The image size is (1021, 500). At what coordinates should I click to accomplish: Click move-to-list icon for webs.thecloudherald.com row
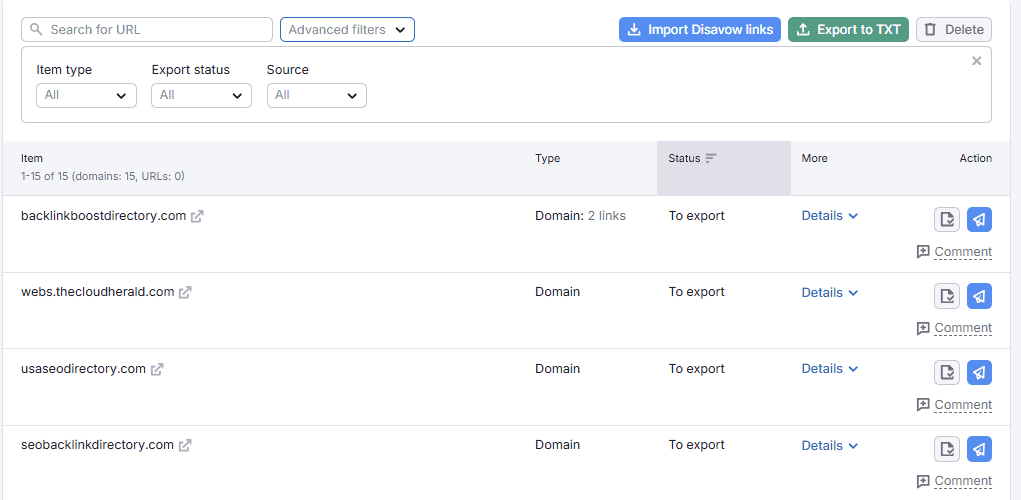[x=946, y=296]
